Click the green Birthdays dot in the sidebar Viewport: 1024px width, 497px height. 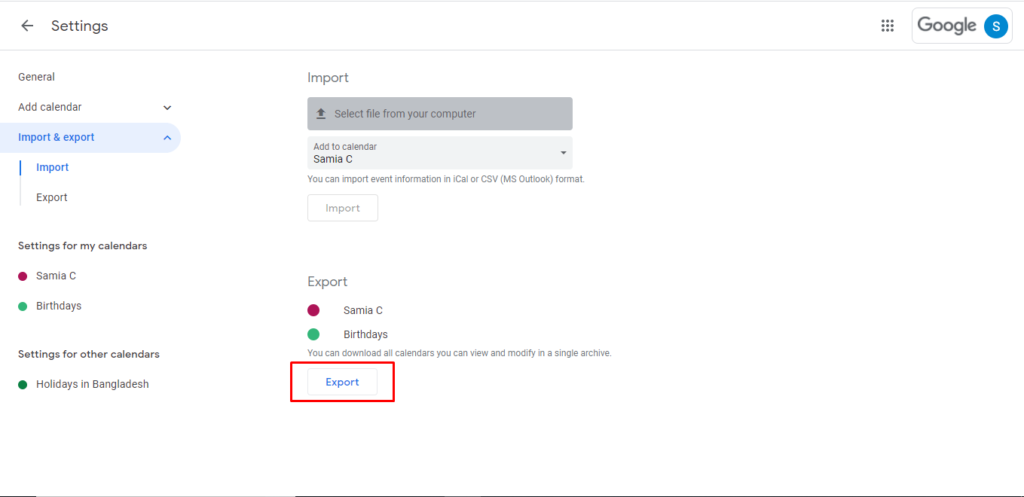click(x=23, y=306)
